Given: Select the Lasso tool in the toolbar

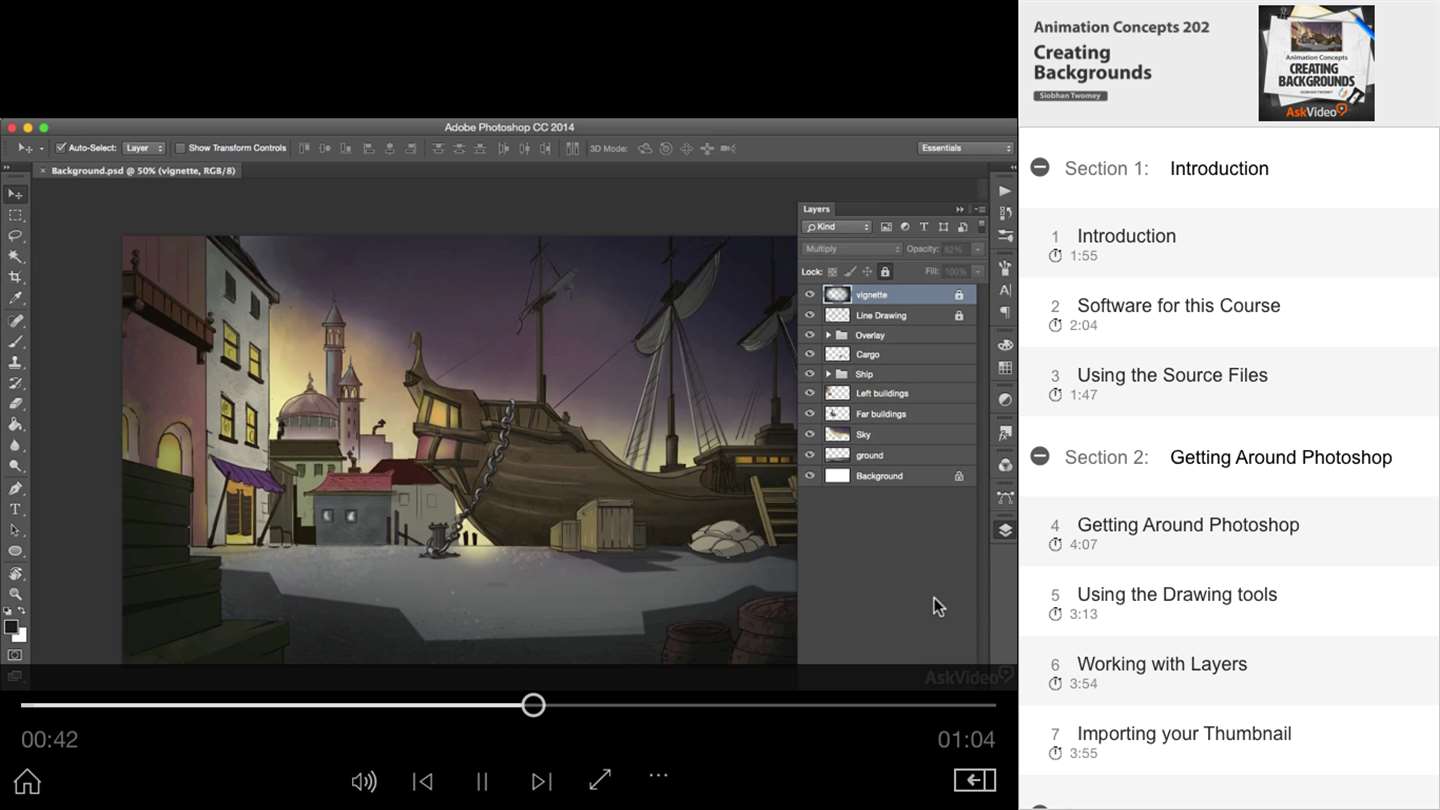Looking at the screenshot, I should pyautogui.click(x=15, y=236).
